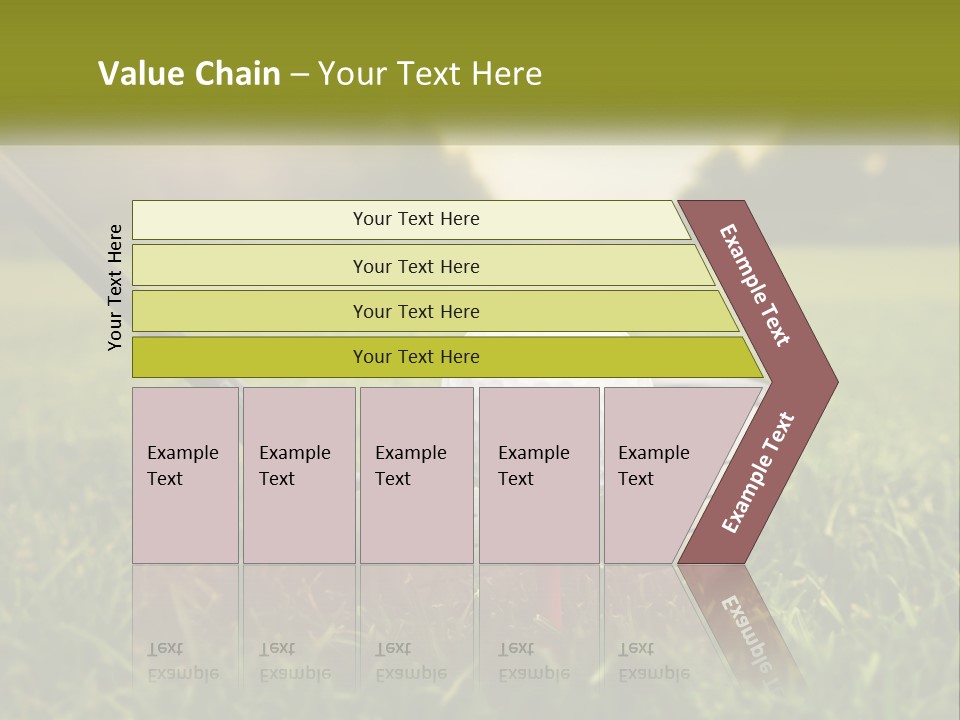Select the lower chevron arm "Example Text"
960x720 pixels.
757,473
